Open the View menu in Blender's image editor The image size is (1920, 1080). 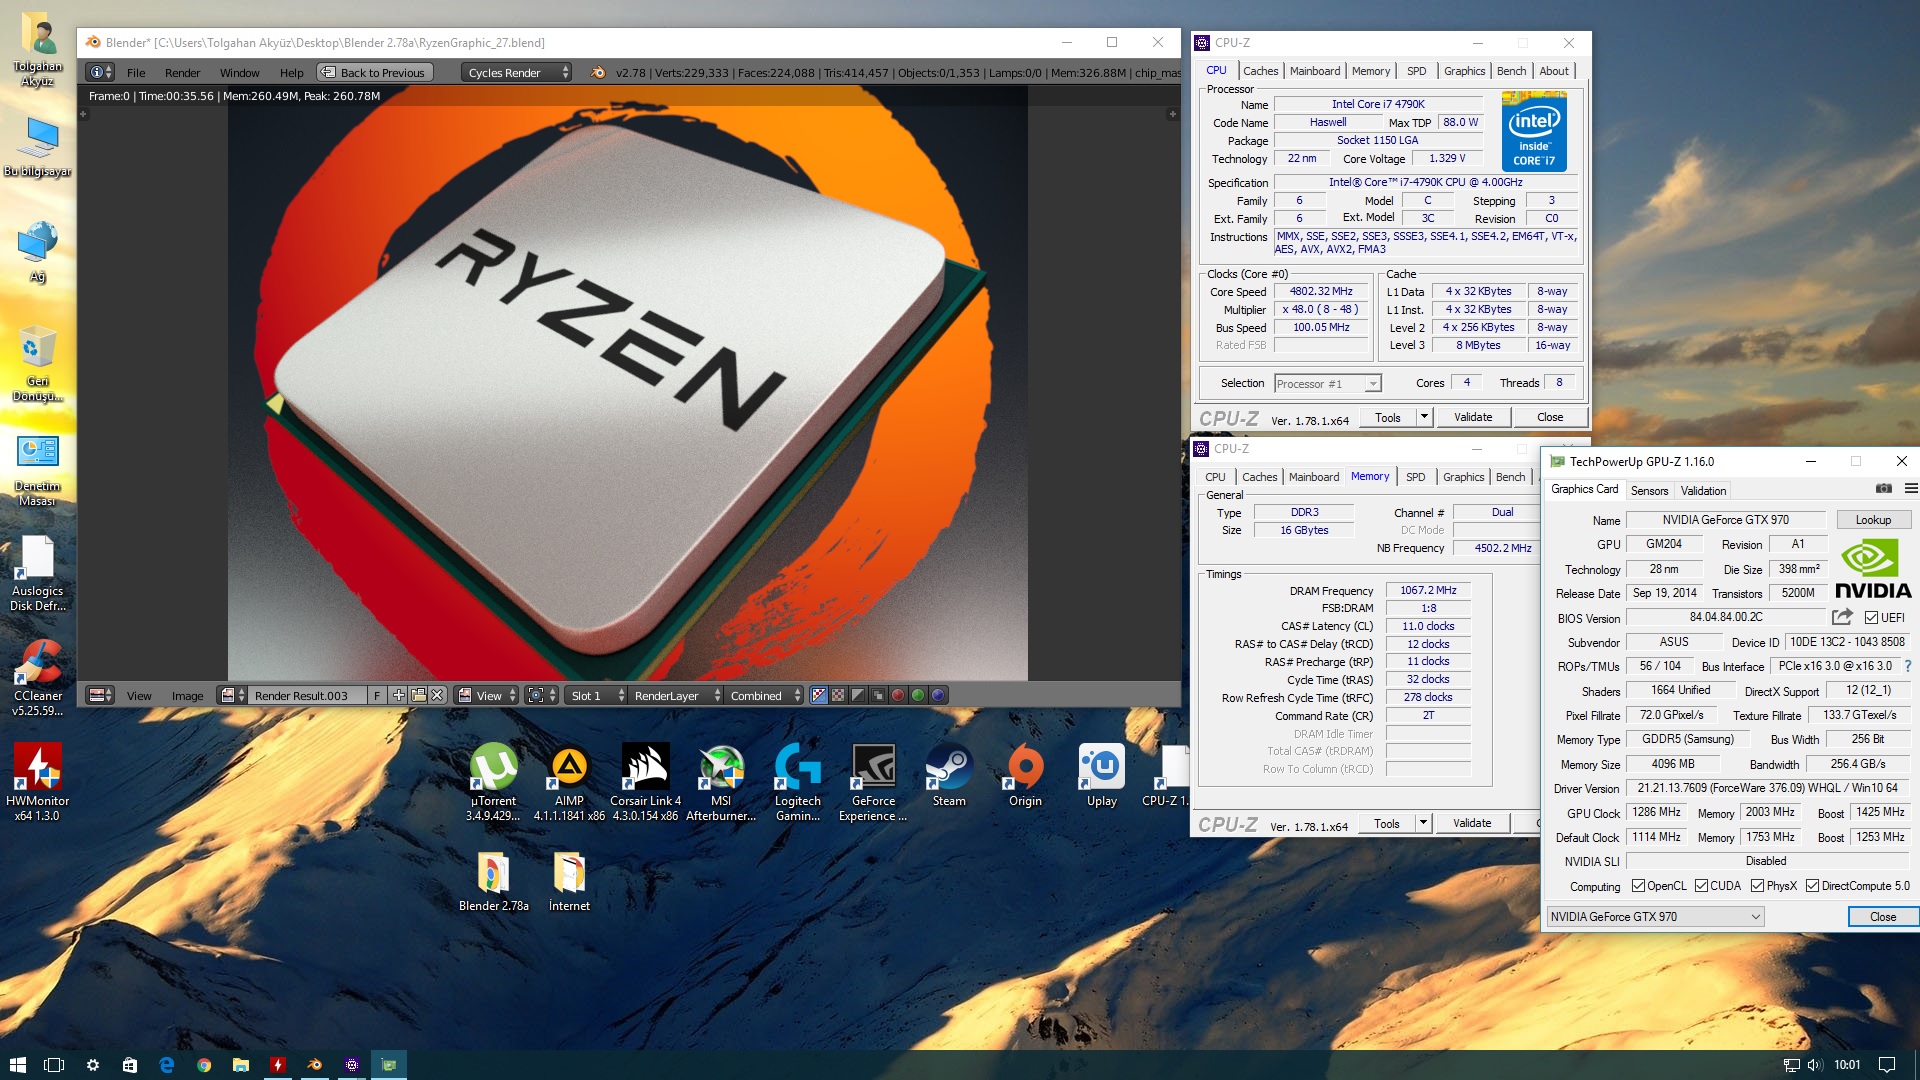point(139,696)
